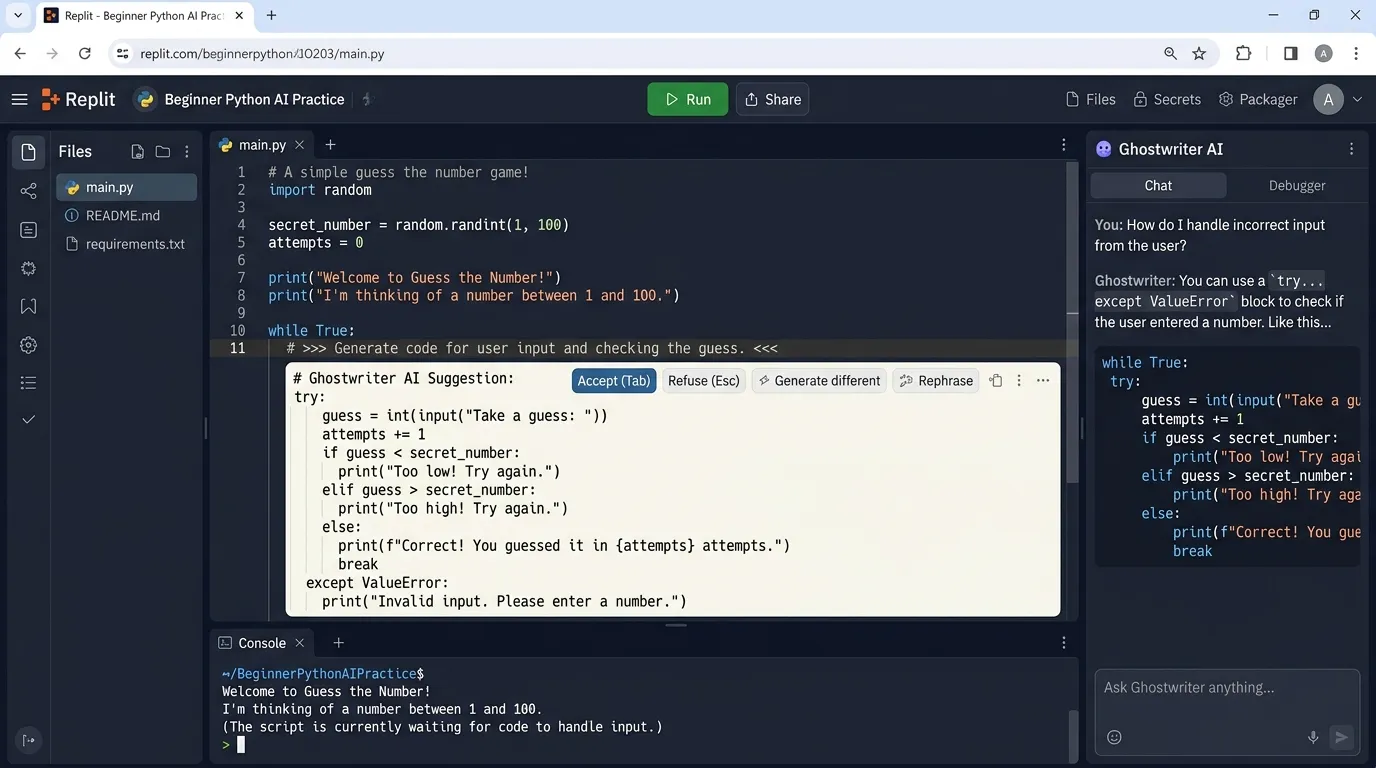Toggle browser side panel icon
1376x768 pixels.
click(x=1290, y=54)
